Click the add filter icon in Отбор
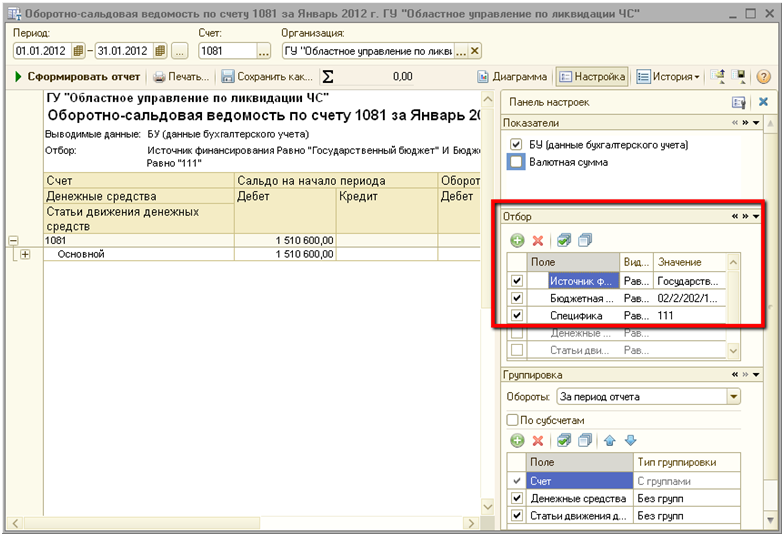Screen dimensions: 784x536 [517, 240]
